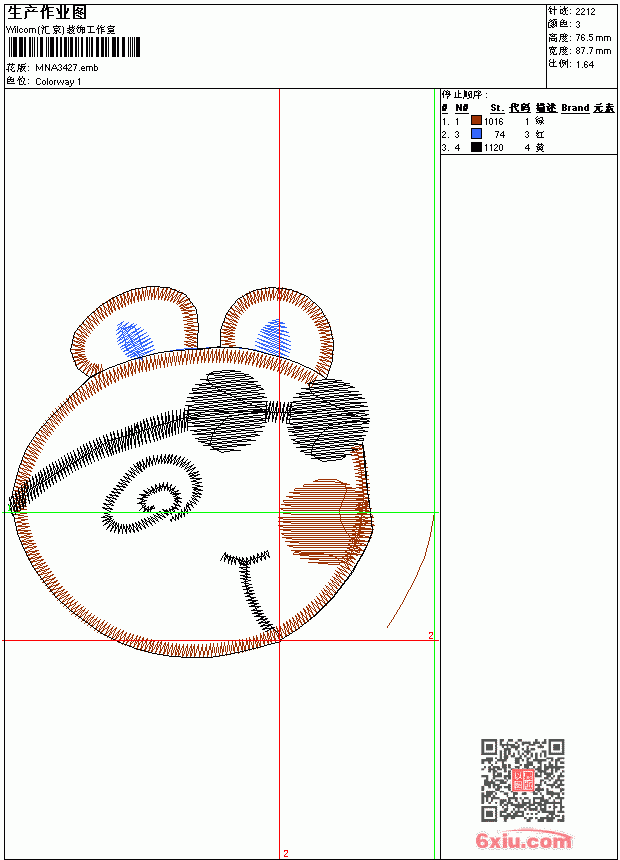Image resolution: width=620 pixels, height=860 pixels.
Task: Pick the blue thread swatch in row 2
Action: point(476,134)
